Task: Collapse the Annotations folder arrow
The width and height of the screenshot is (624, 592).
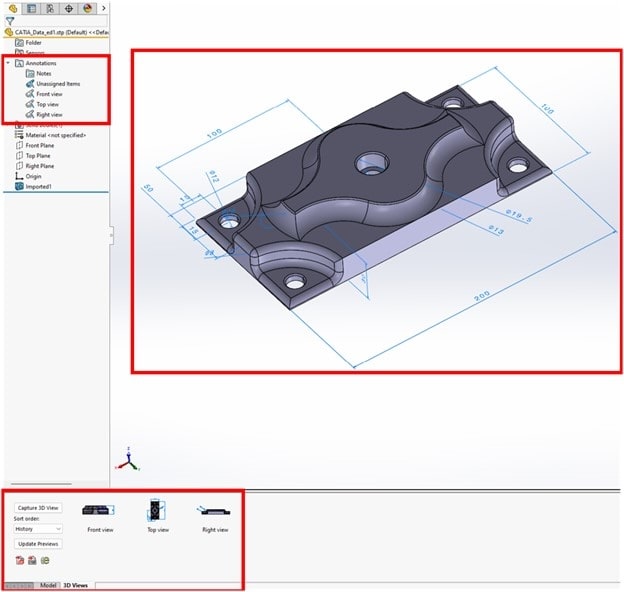Action: click(8, 63)
